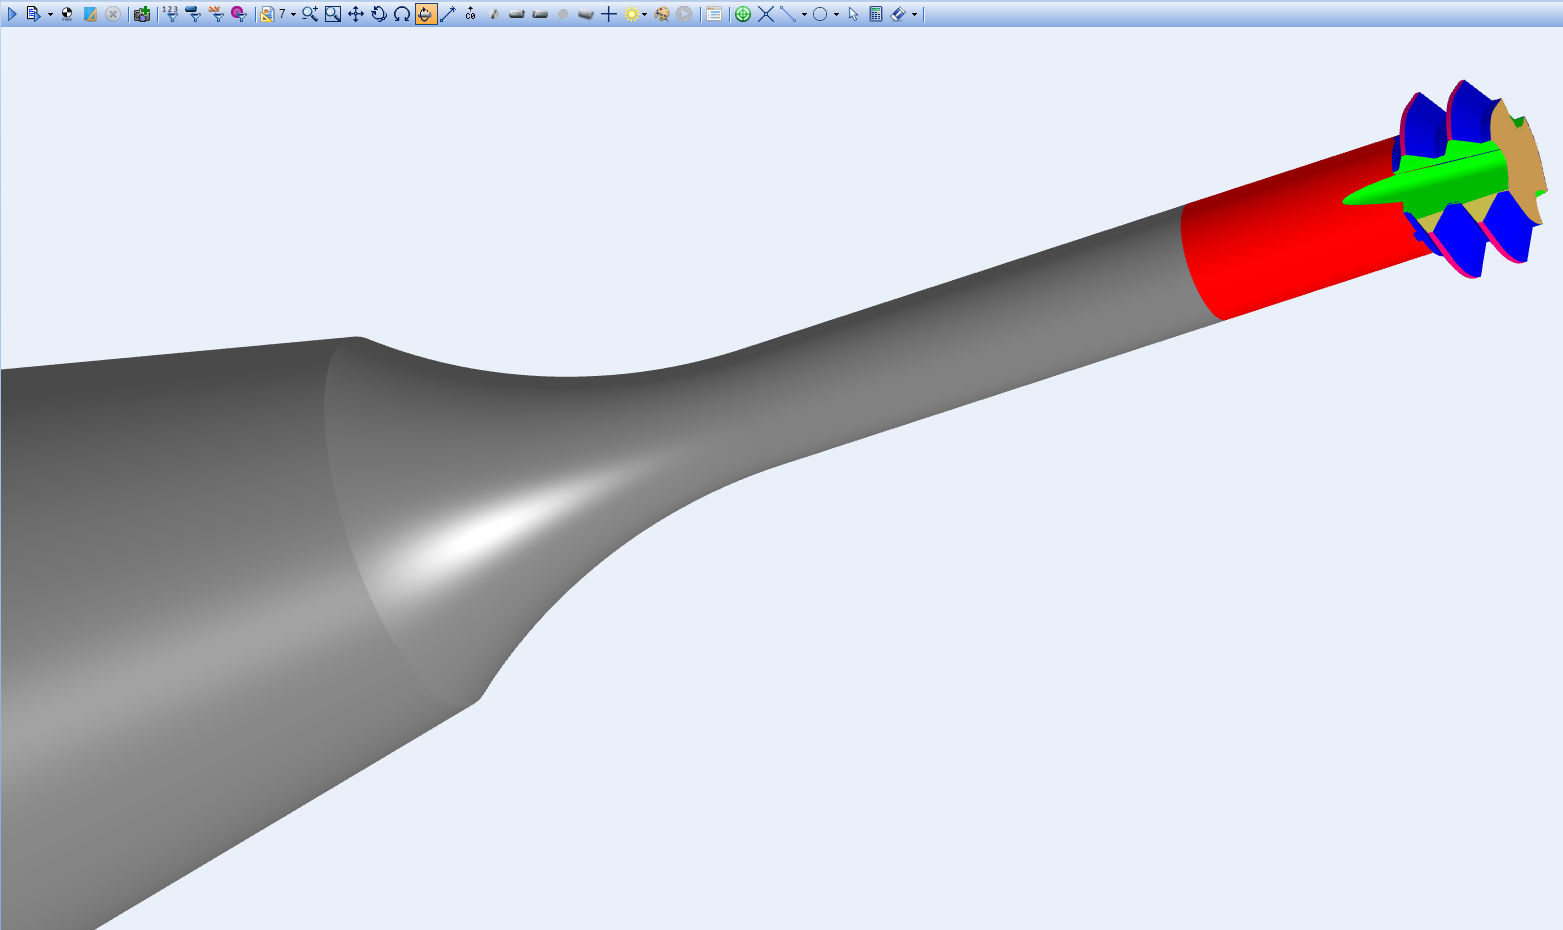Click the camera snapshot icon

(x=141, y=14)
